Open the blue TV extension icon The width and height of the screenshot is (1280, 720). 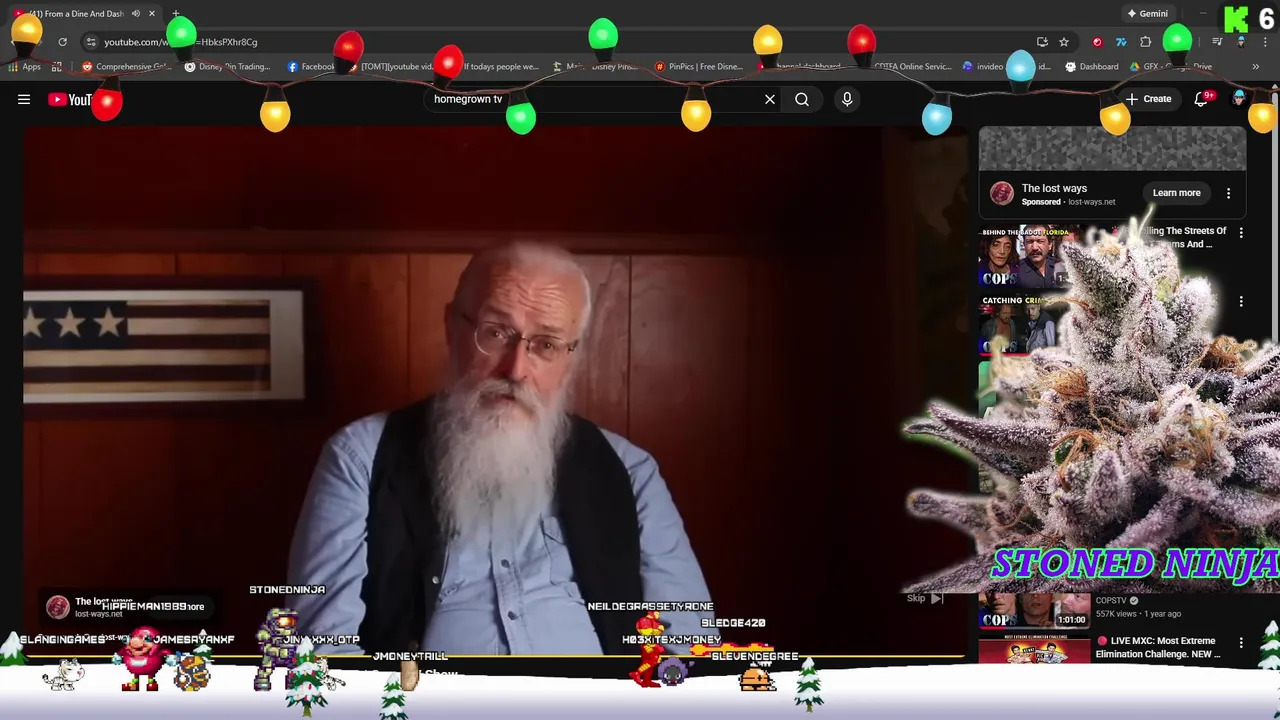click(1121, 42)
